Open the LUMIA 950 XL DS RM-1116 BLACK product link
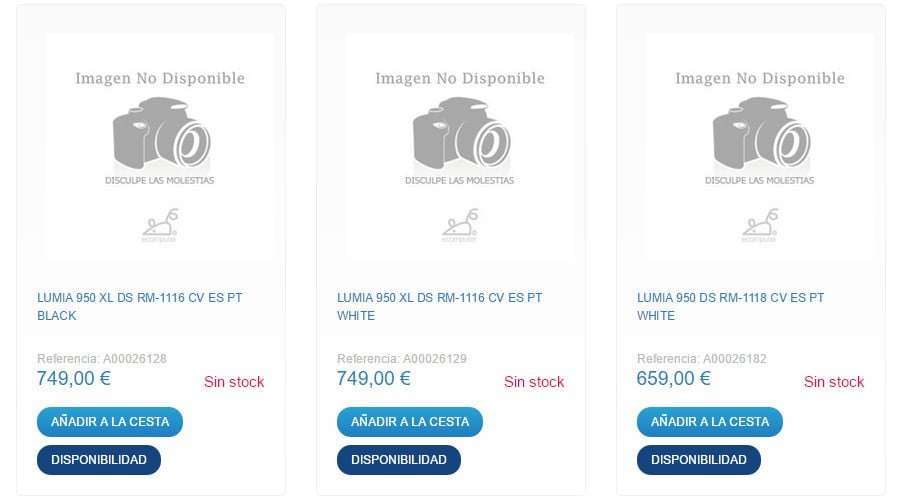The width and height of the screenshot is (915, 497). (139, 306)
